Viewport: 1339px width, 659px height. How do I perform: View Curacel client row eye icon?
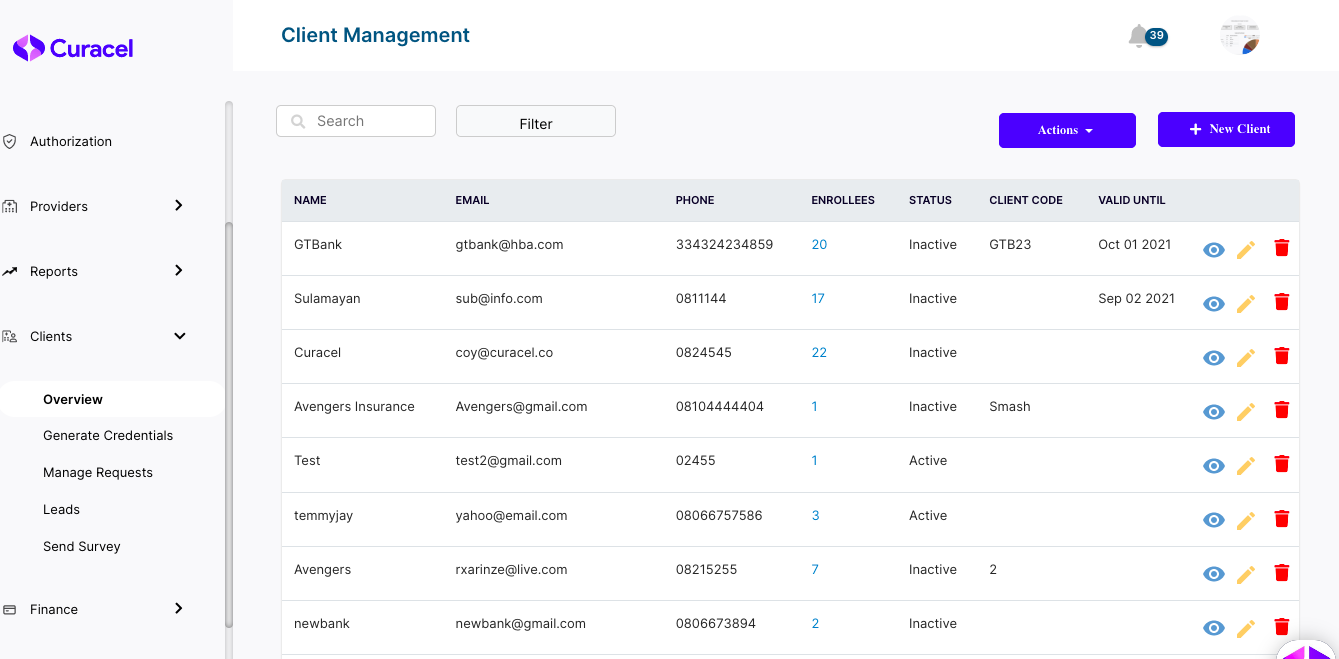pos(1214,358)
